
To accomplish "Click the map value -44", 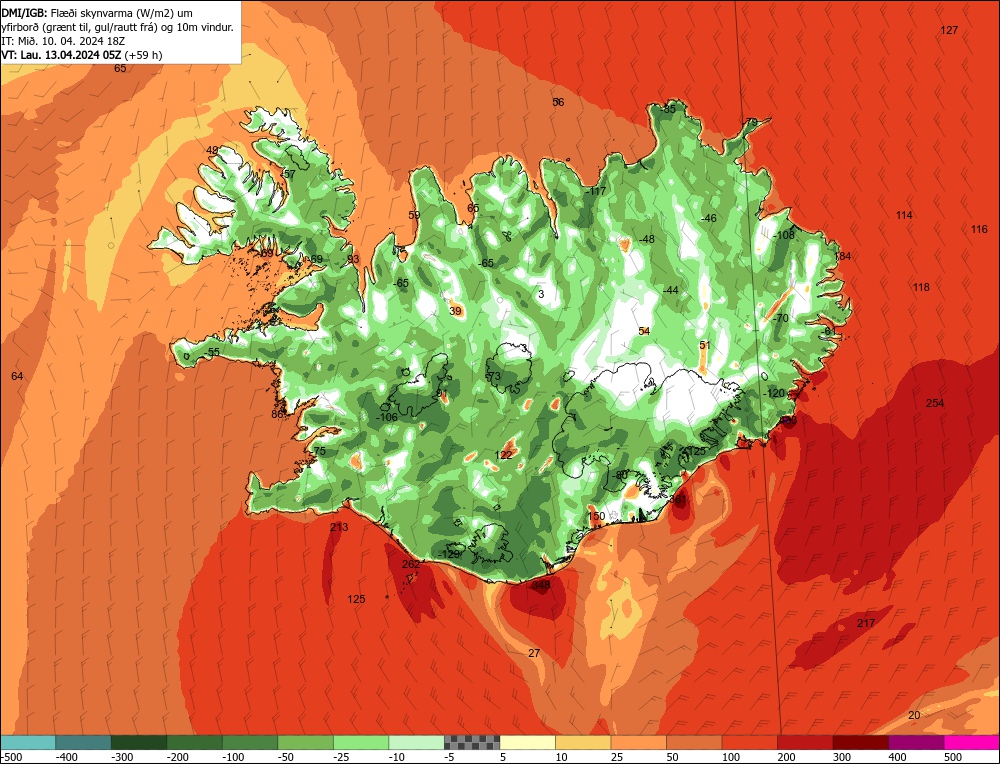I will point(670,290).
